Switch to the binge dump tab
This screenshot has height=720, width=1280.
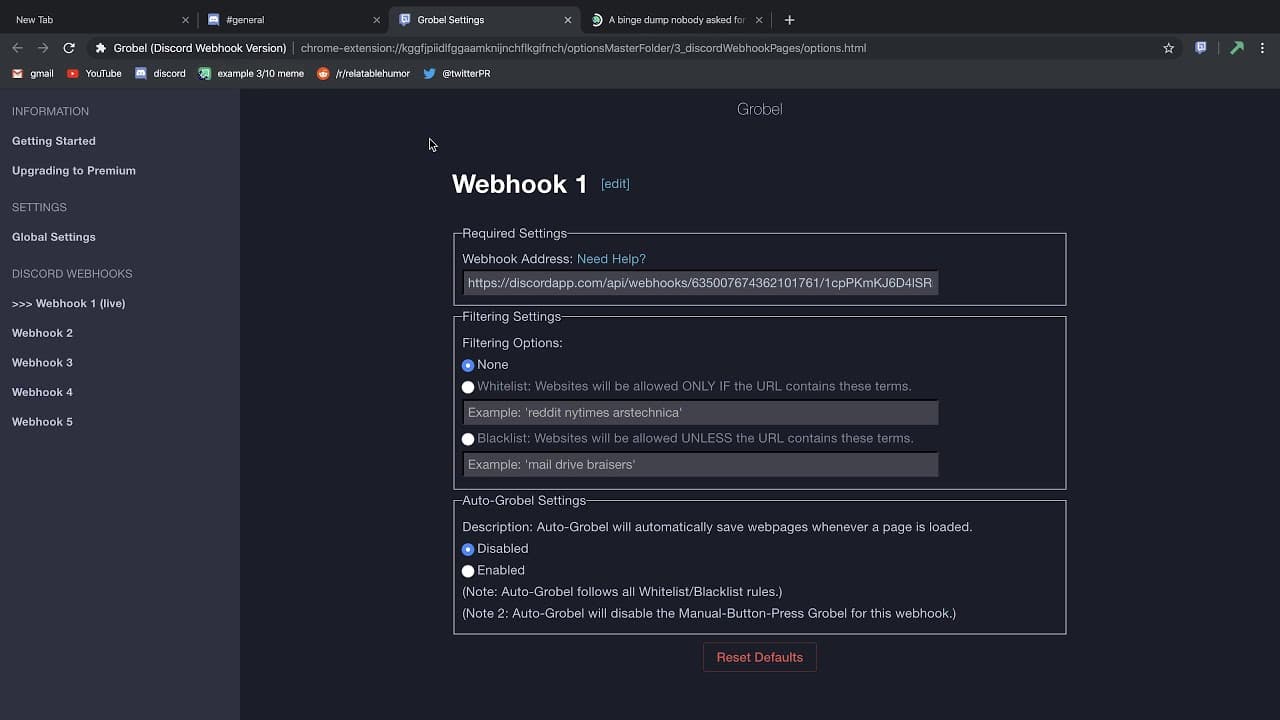pos(676,20)
